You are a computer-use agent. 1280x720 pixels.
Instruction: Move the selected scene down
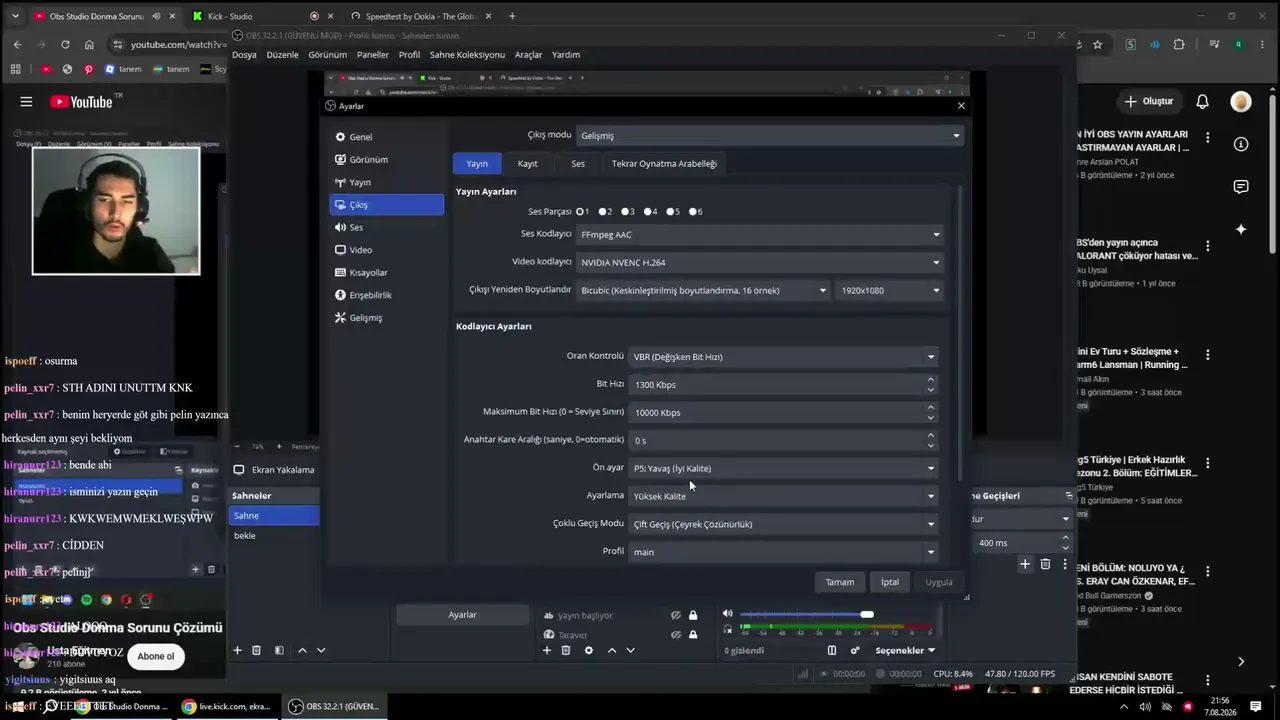[321, 650]
